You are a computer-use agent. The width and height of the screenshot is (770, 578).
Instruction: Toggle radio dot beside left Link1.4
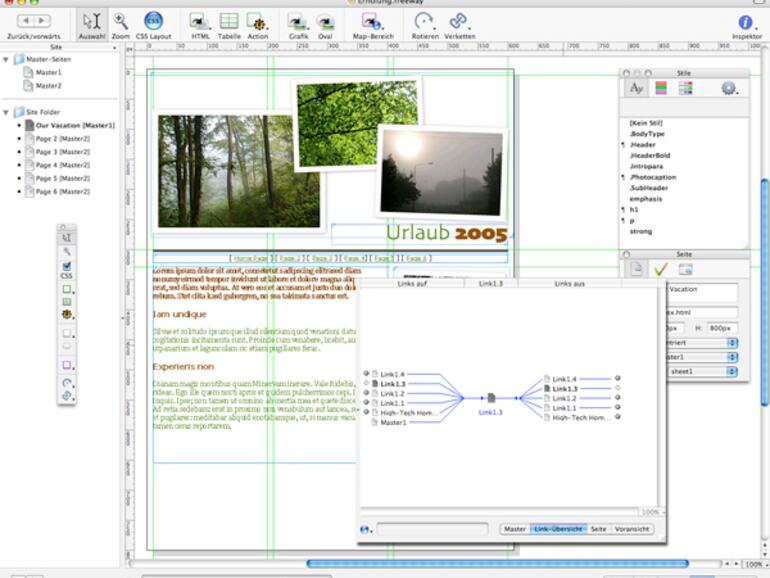pyautogui.click(x=366, y=374)
